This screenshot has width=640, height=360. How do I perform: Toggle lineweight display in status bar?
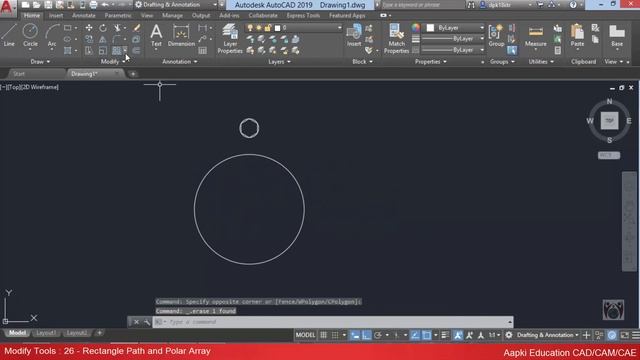445,335
